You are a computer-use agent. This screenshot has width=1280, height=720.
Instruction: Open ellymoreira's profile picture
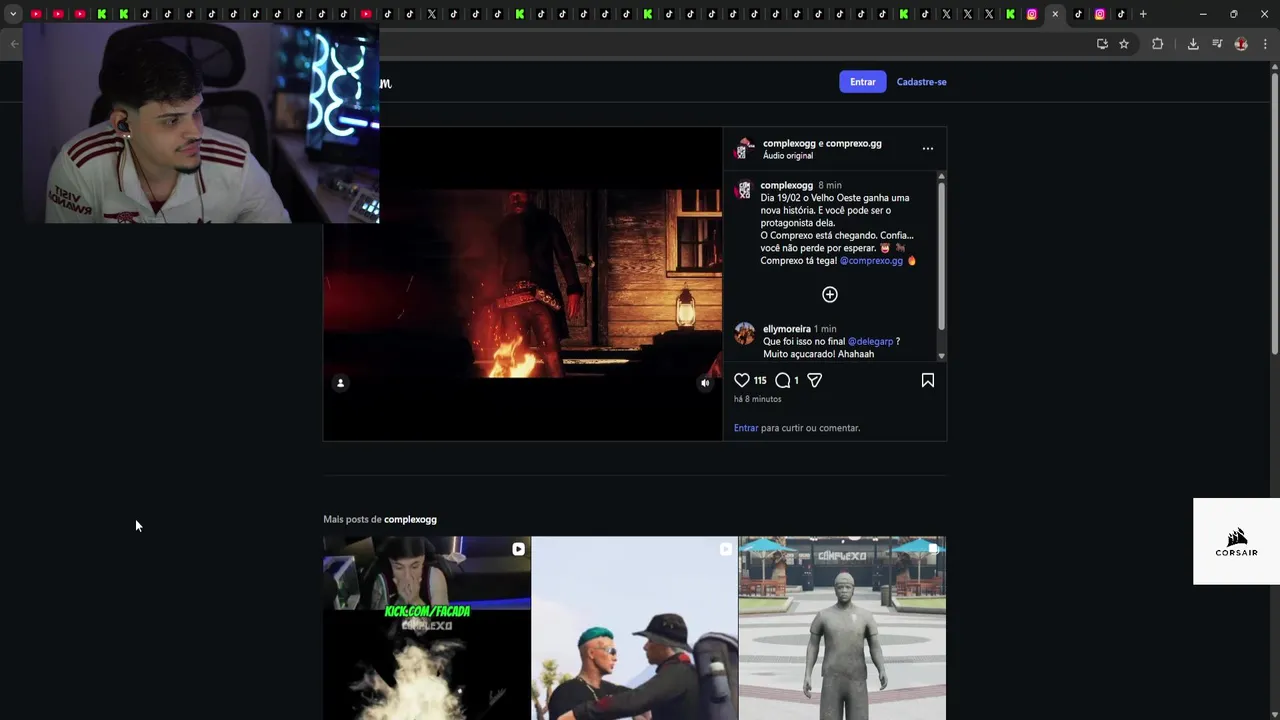(x=745, y=334)
